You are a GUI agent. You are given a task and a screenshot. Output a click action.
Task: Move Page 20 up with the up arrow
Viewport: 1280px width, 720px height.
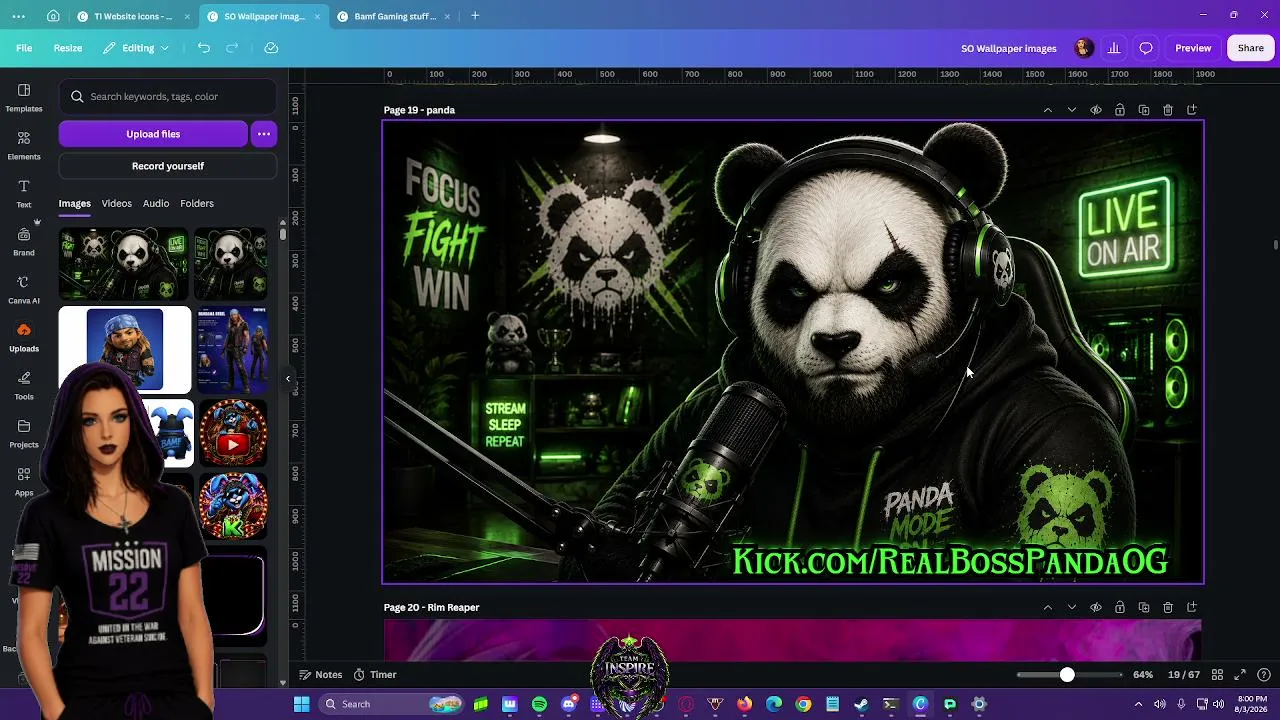pyautogui.click(x=1048, y=607)
